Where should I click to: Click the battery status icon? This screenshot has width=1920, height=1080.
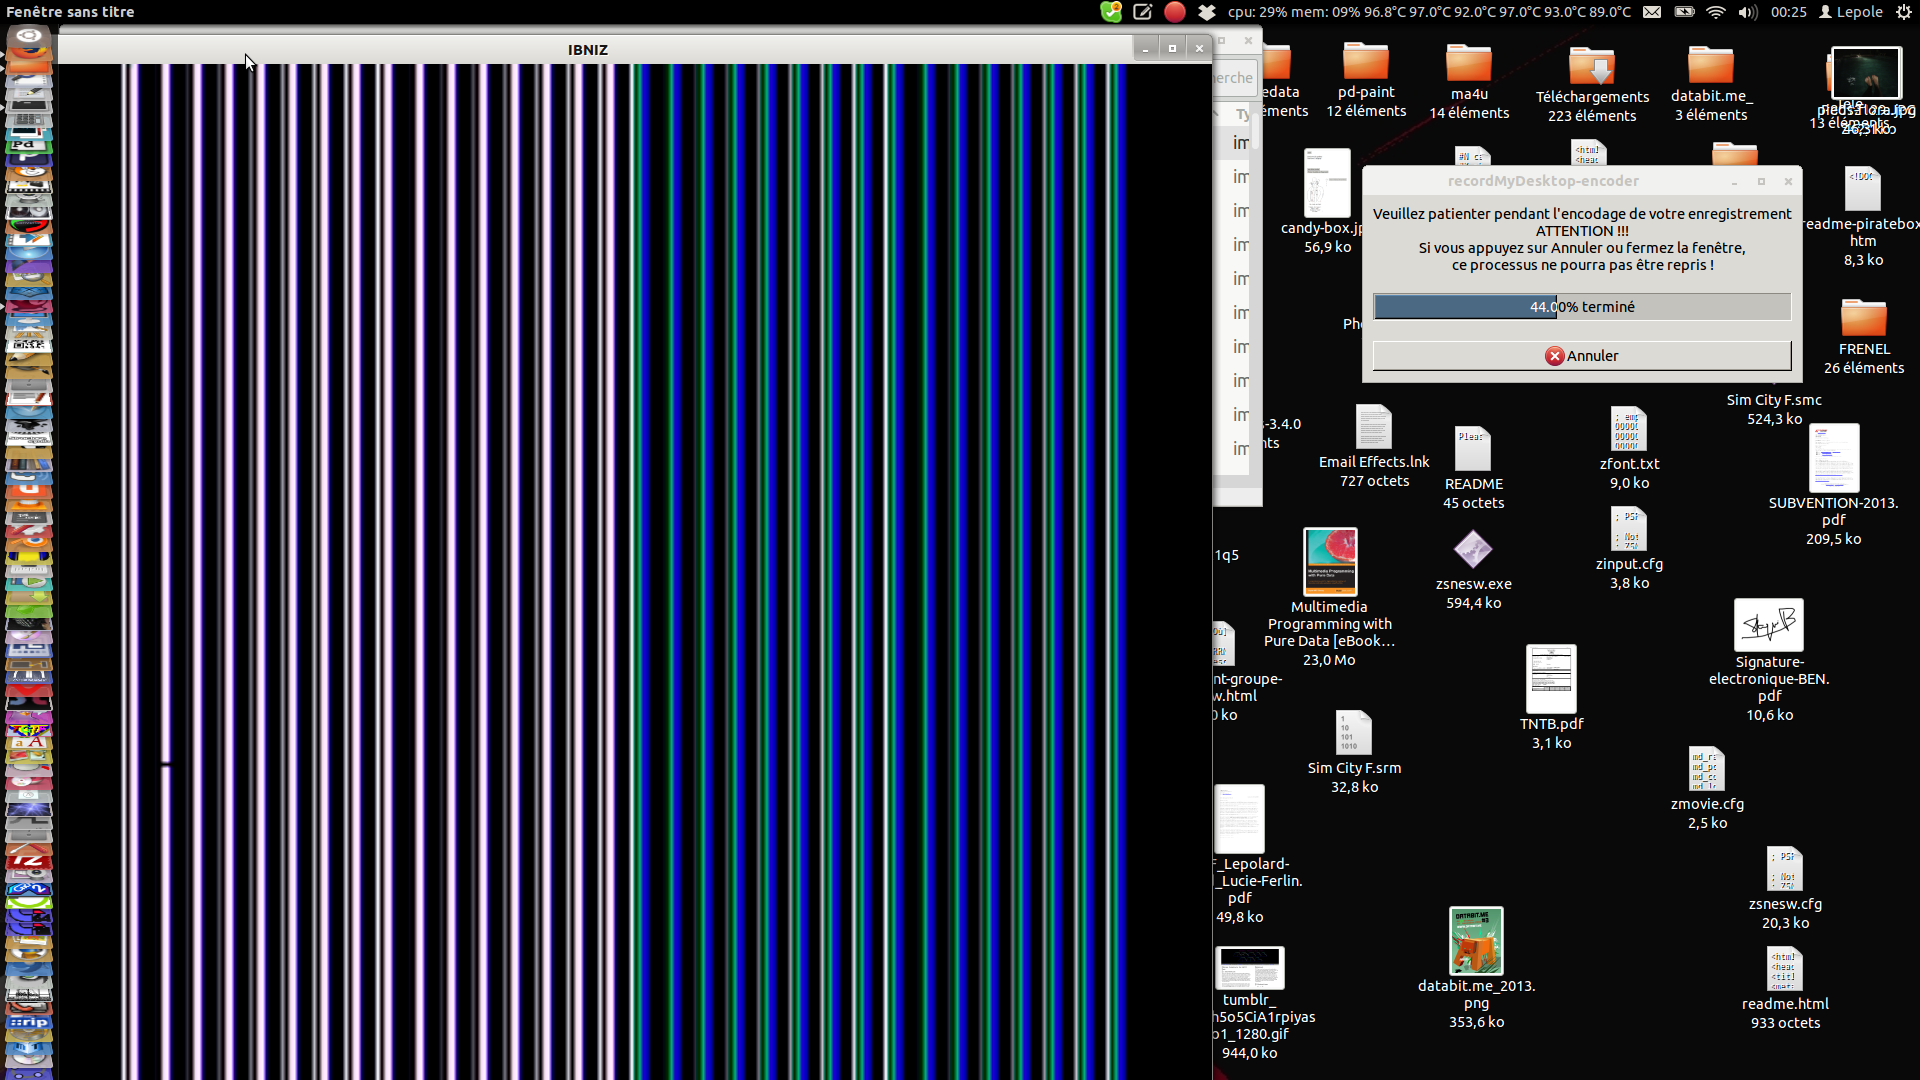click(x=1684, y=12)
